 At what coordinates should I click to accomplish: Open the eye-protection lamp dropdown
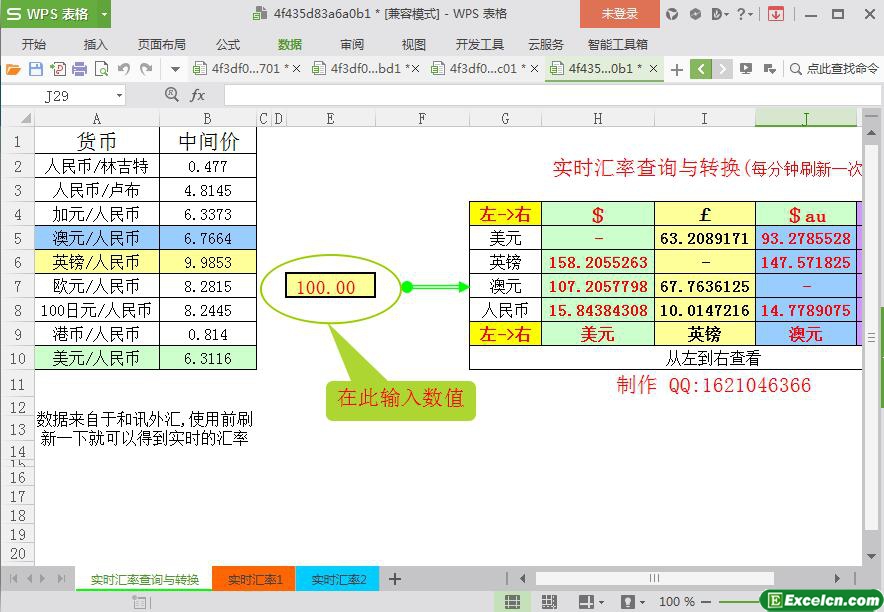[x=631, y=602]
